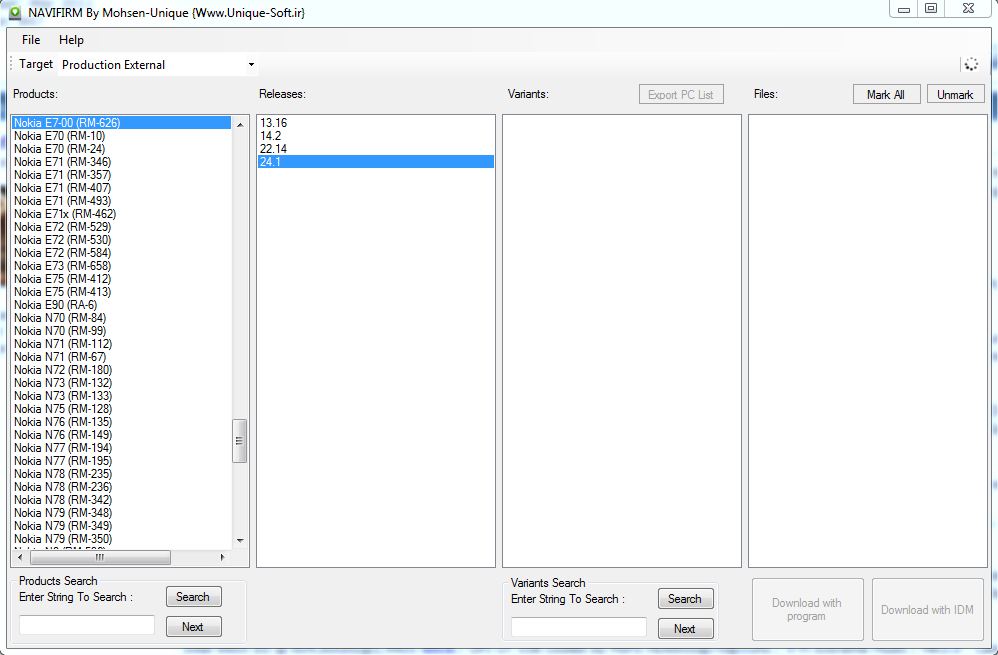Image resolution: width=998 pixels, height=655 pixels.
Task: Select Nokia E73 (RM-658)
Action: (x=122, y=265)
